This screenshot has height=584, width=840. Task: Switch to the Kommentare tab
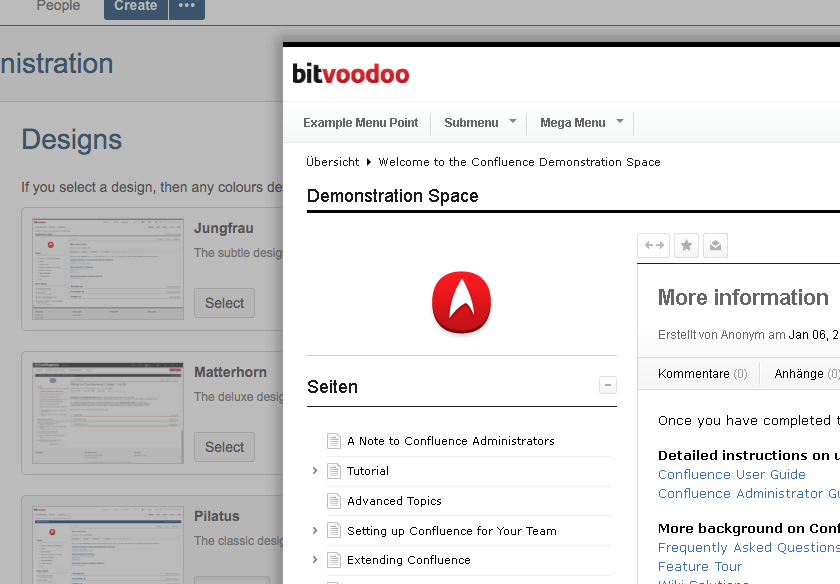pyautogui.click(x=702, y=374)
